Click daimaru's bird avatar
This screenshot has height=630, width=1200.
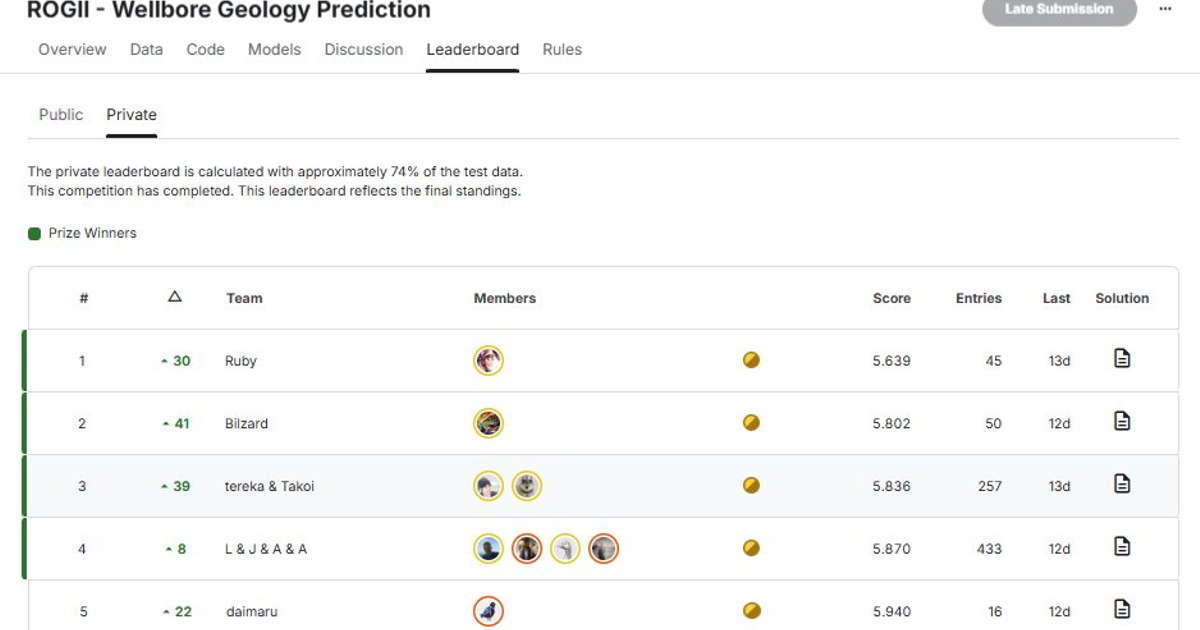(x=488, y=611)
